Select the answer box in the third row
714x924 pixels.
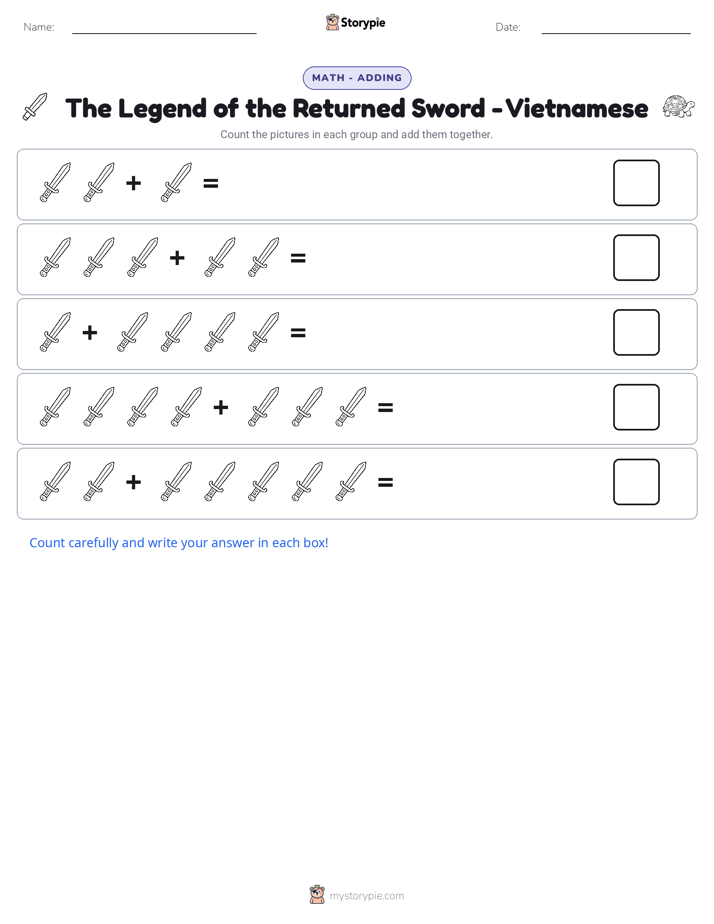point(636,332)
